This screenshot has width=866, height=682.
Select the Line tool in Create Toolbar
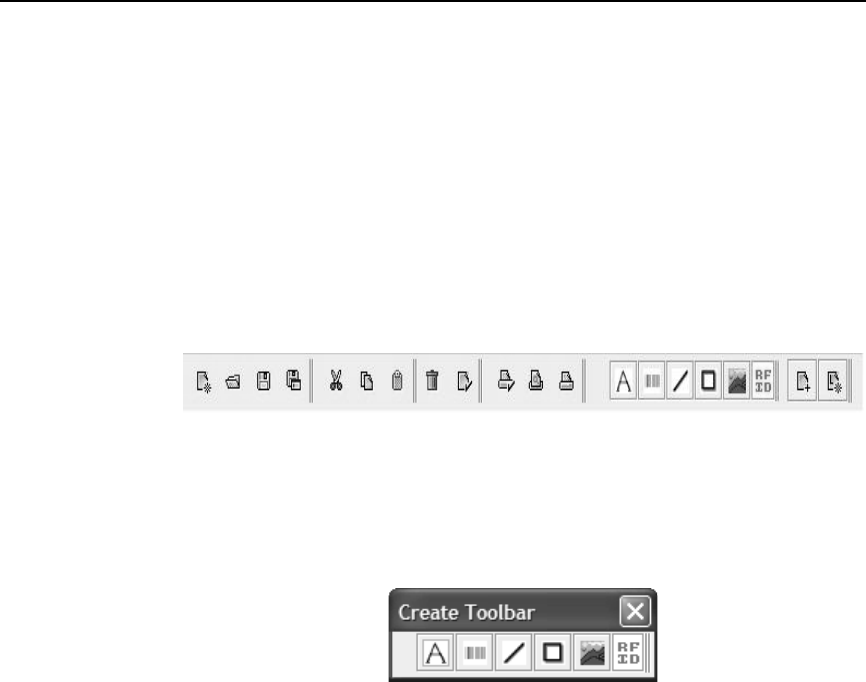(514, 653)
